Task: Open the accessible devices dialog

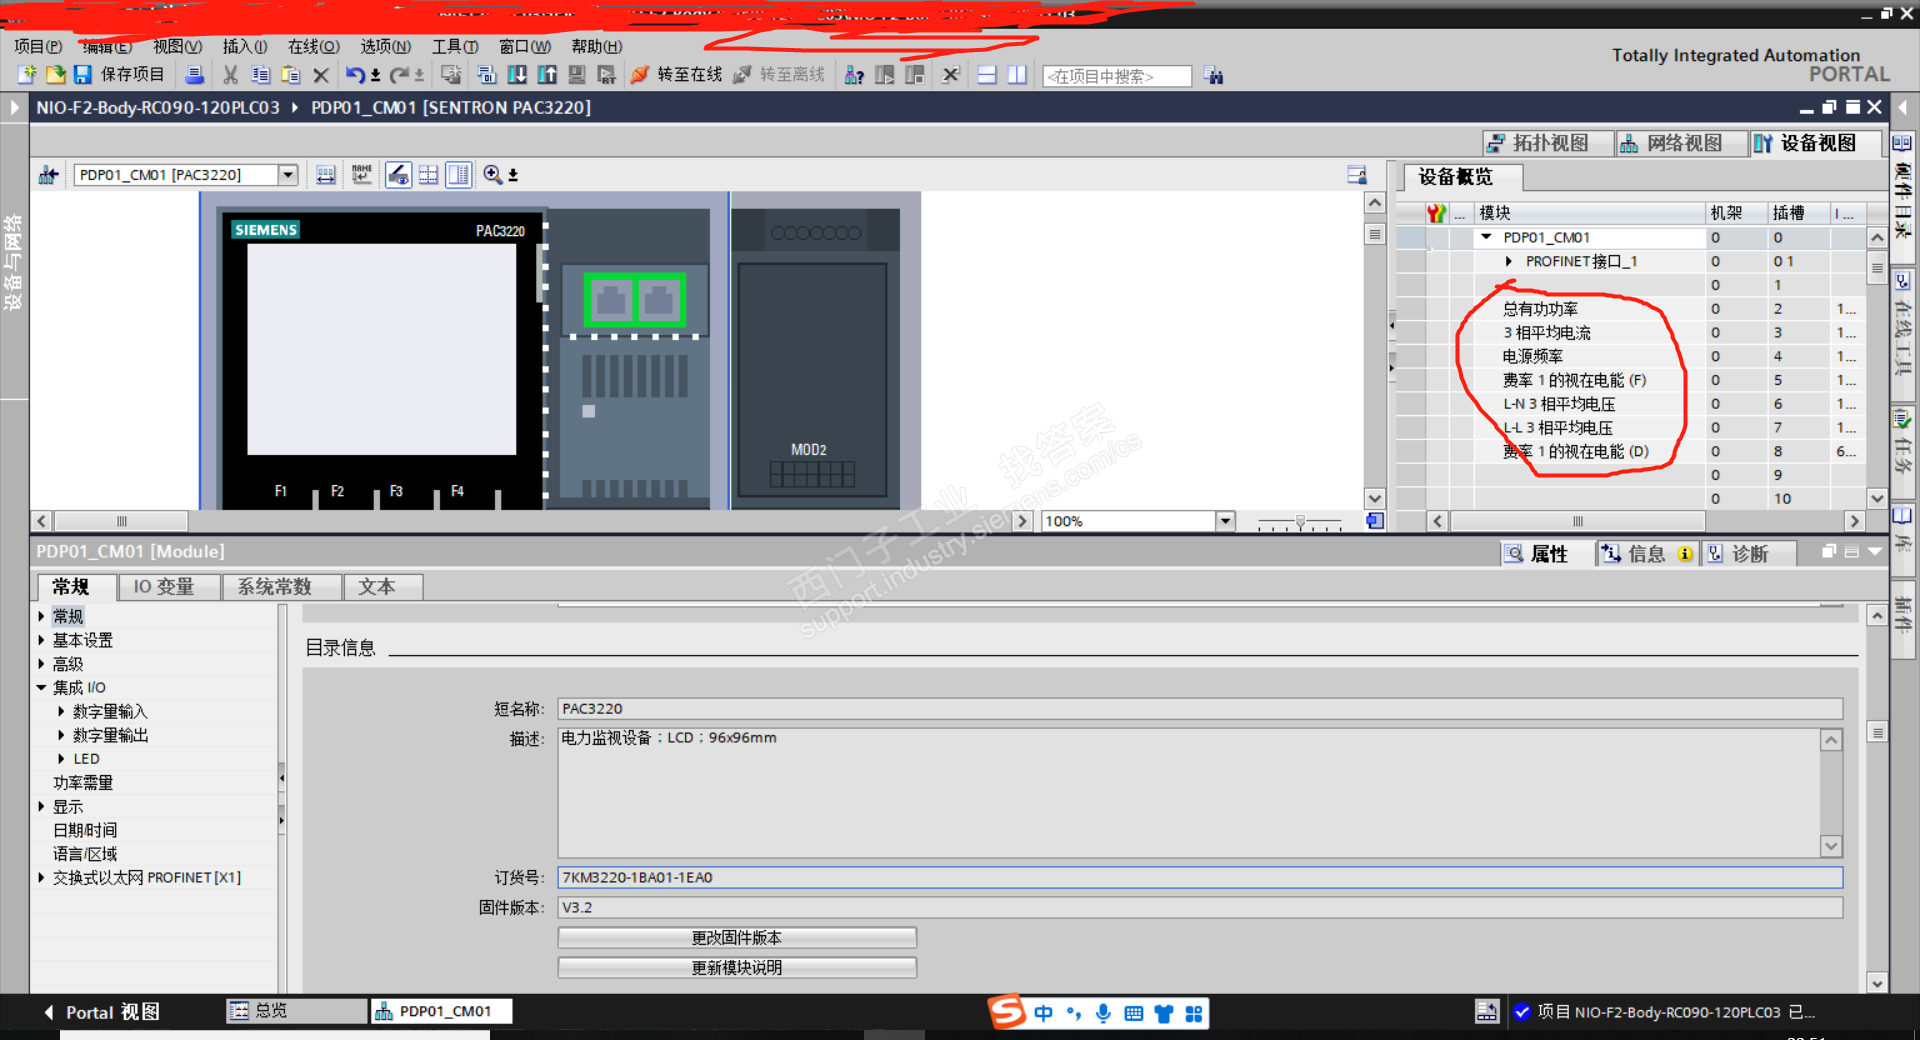Action: pyautogui.click(x=854, y=75)
